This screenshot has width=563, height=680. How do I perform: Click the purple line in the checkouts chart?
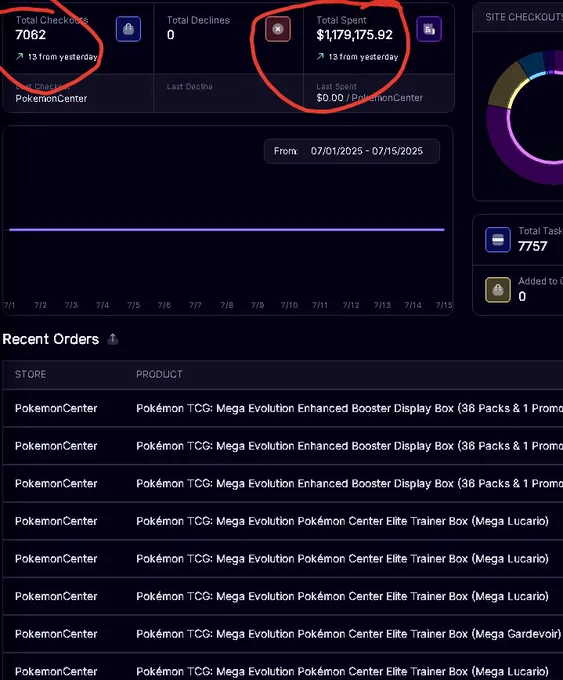coord(227,229)
